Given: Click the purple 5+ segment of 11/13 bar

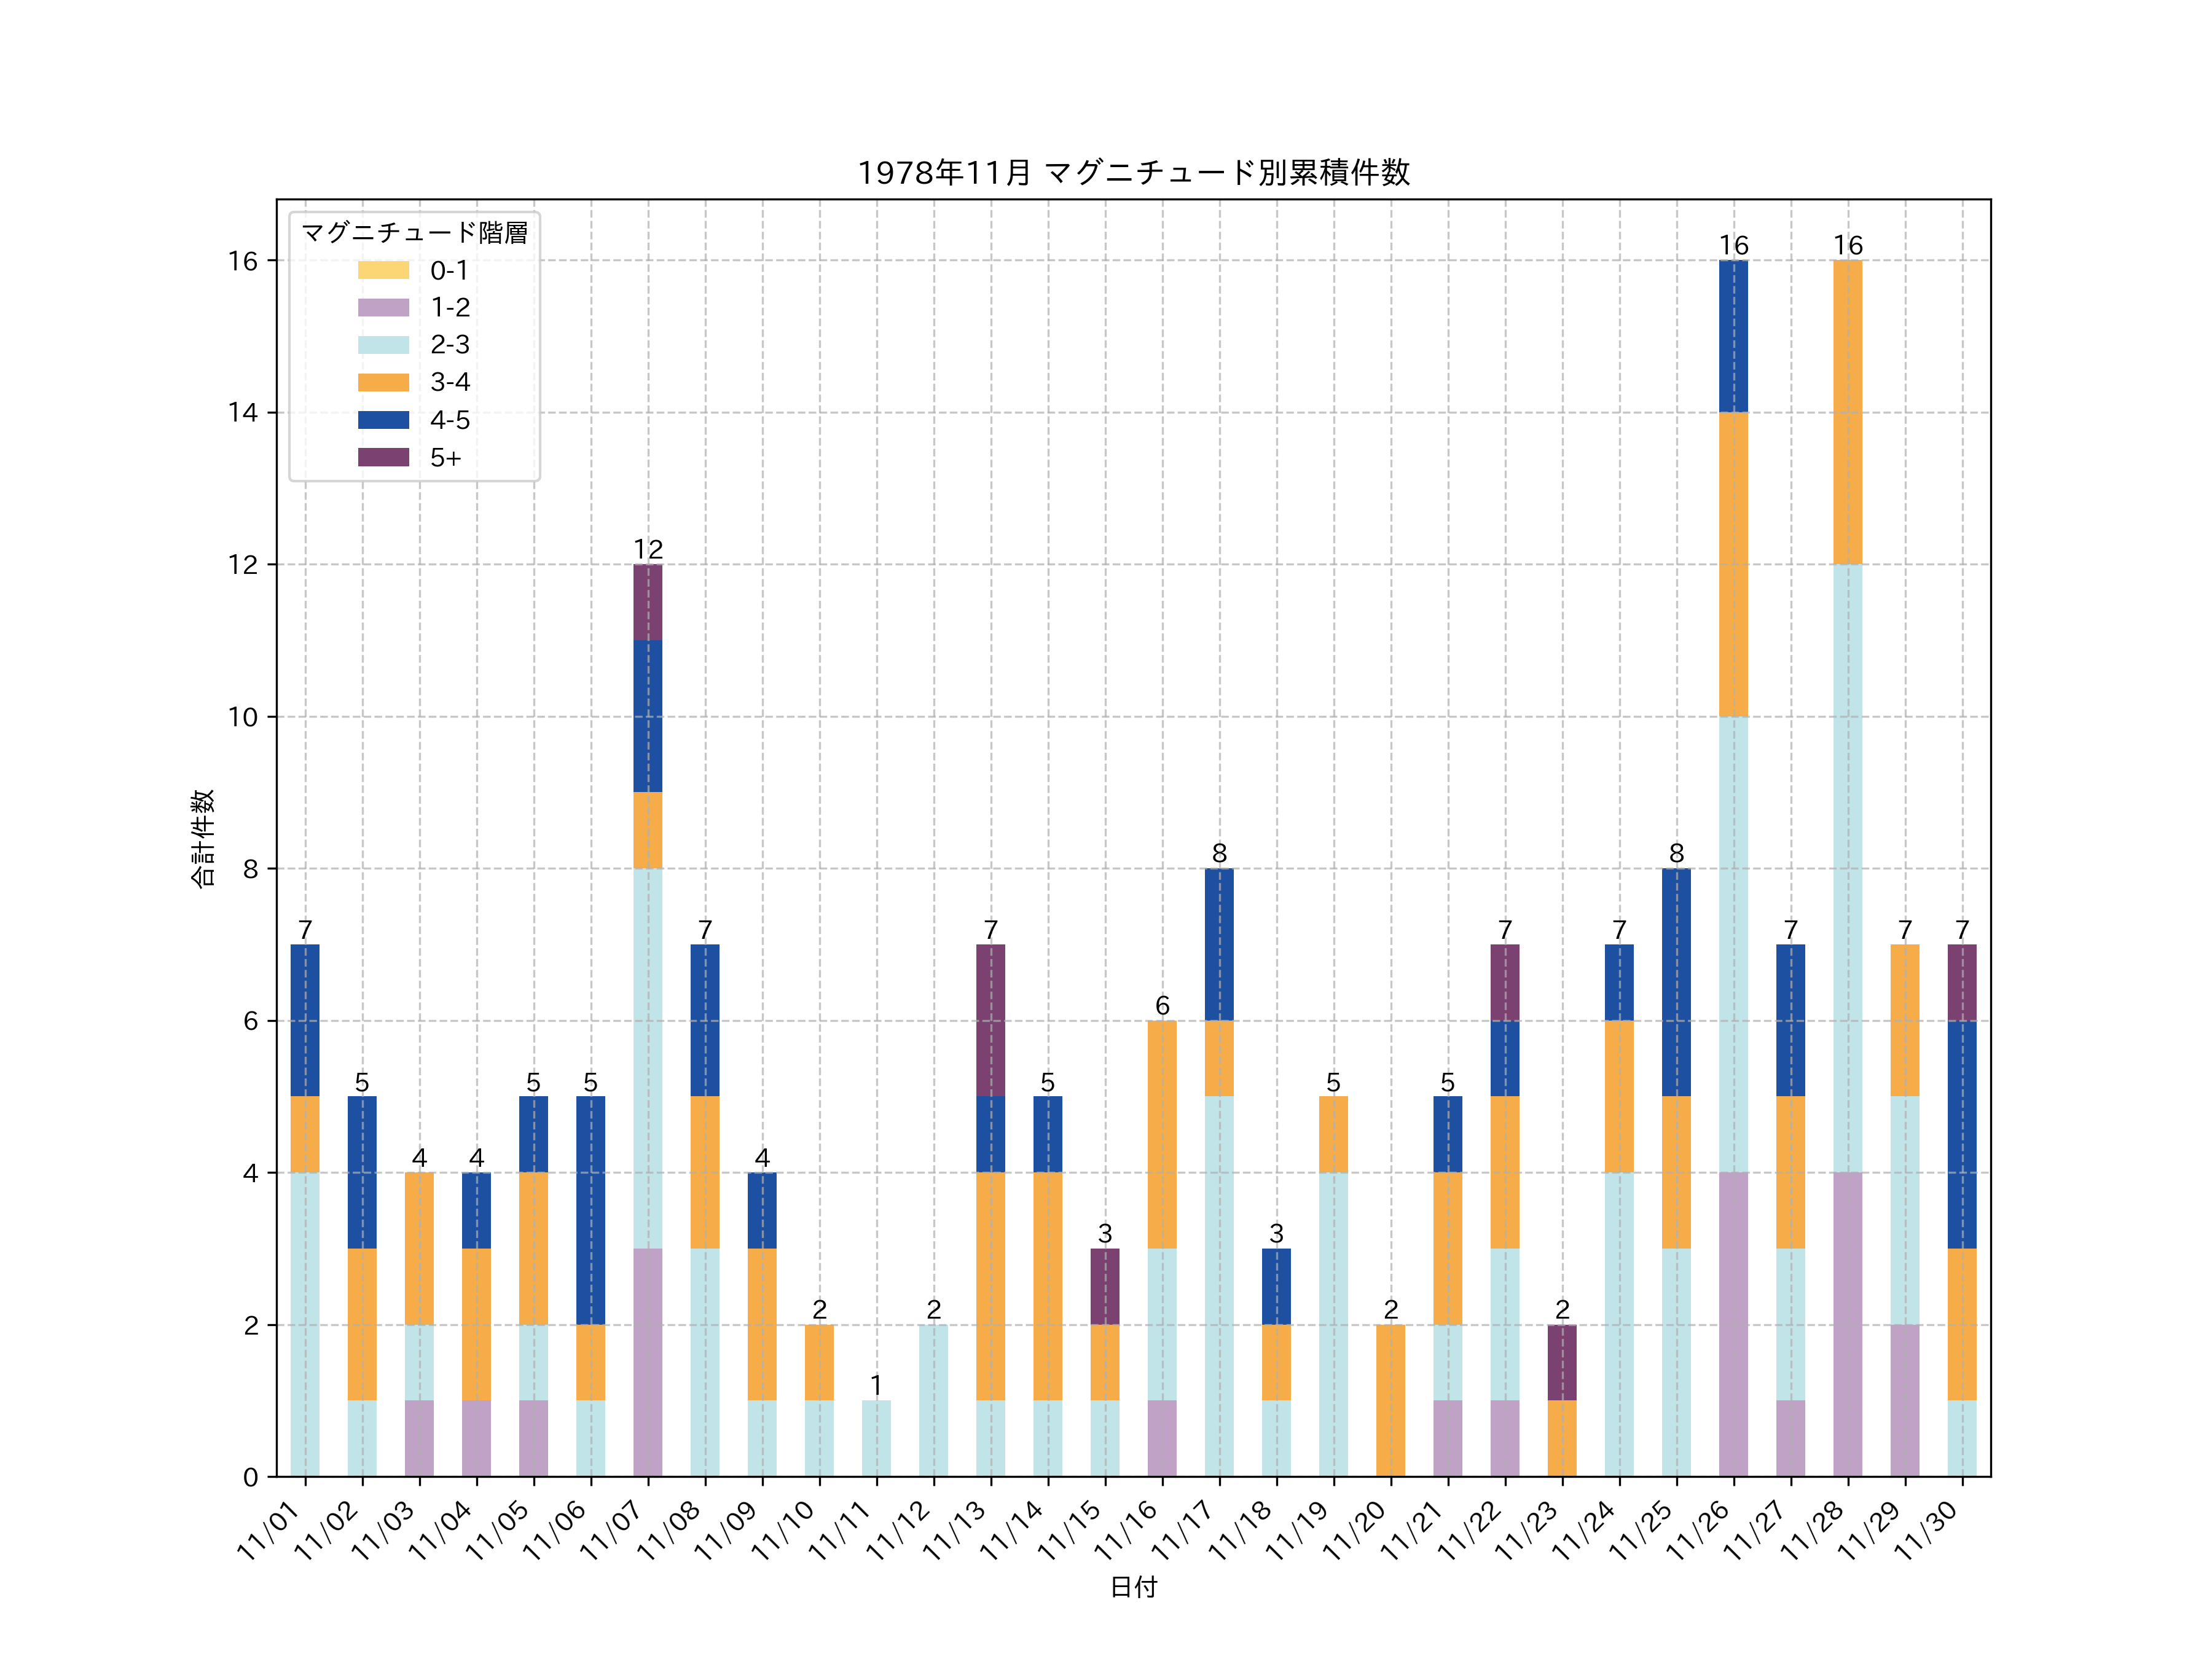Looking at the screenshot, I should (x=990, y=1020).
